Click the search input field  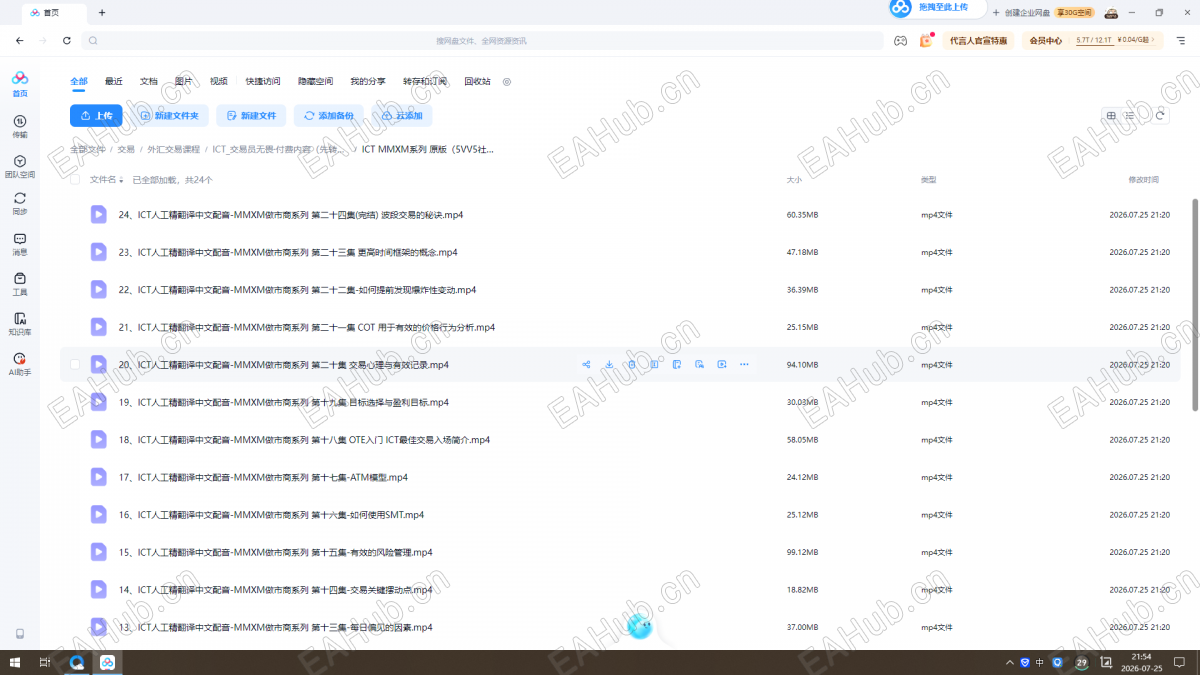click(482, 40)
